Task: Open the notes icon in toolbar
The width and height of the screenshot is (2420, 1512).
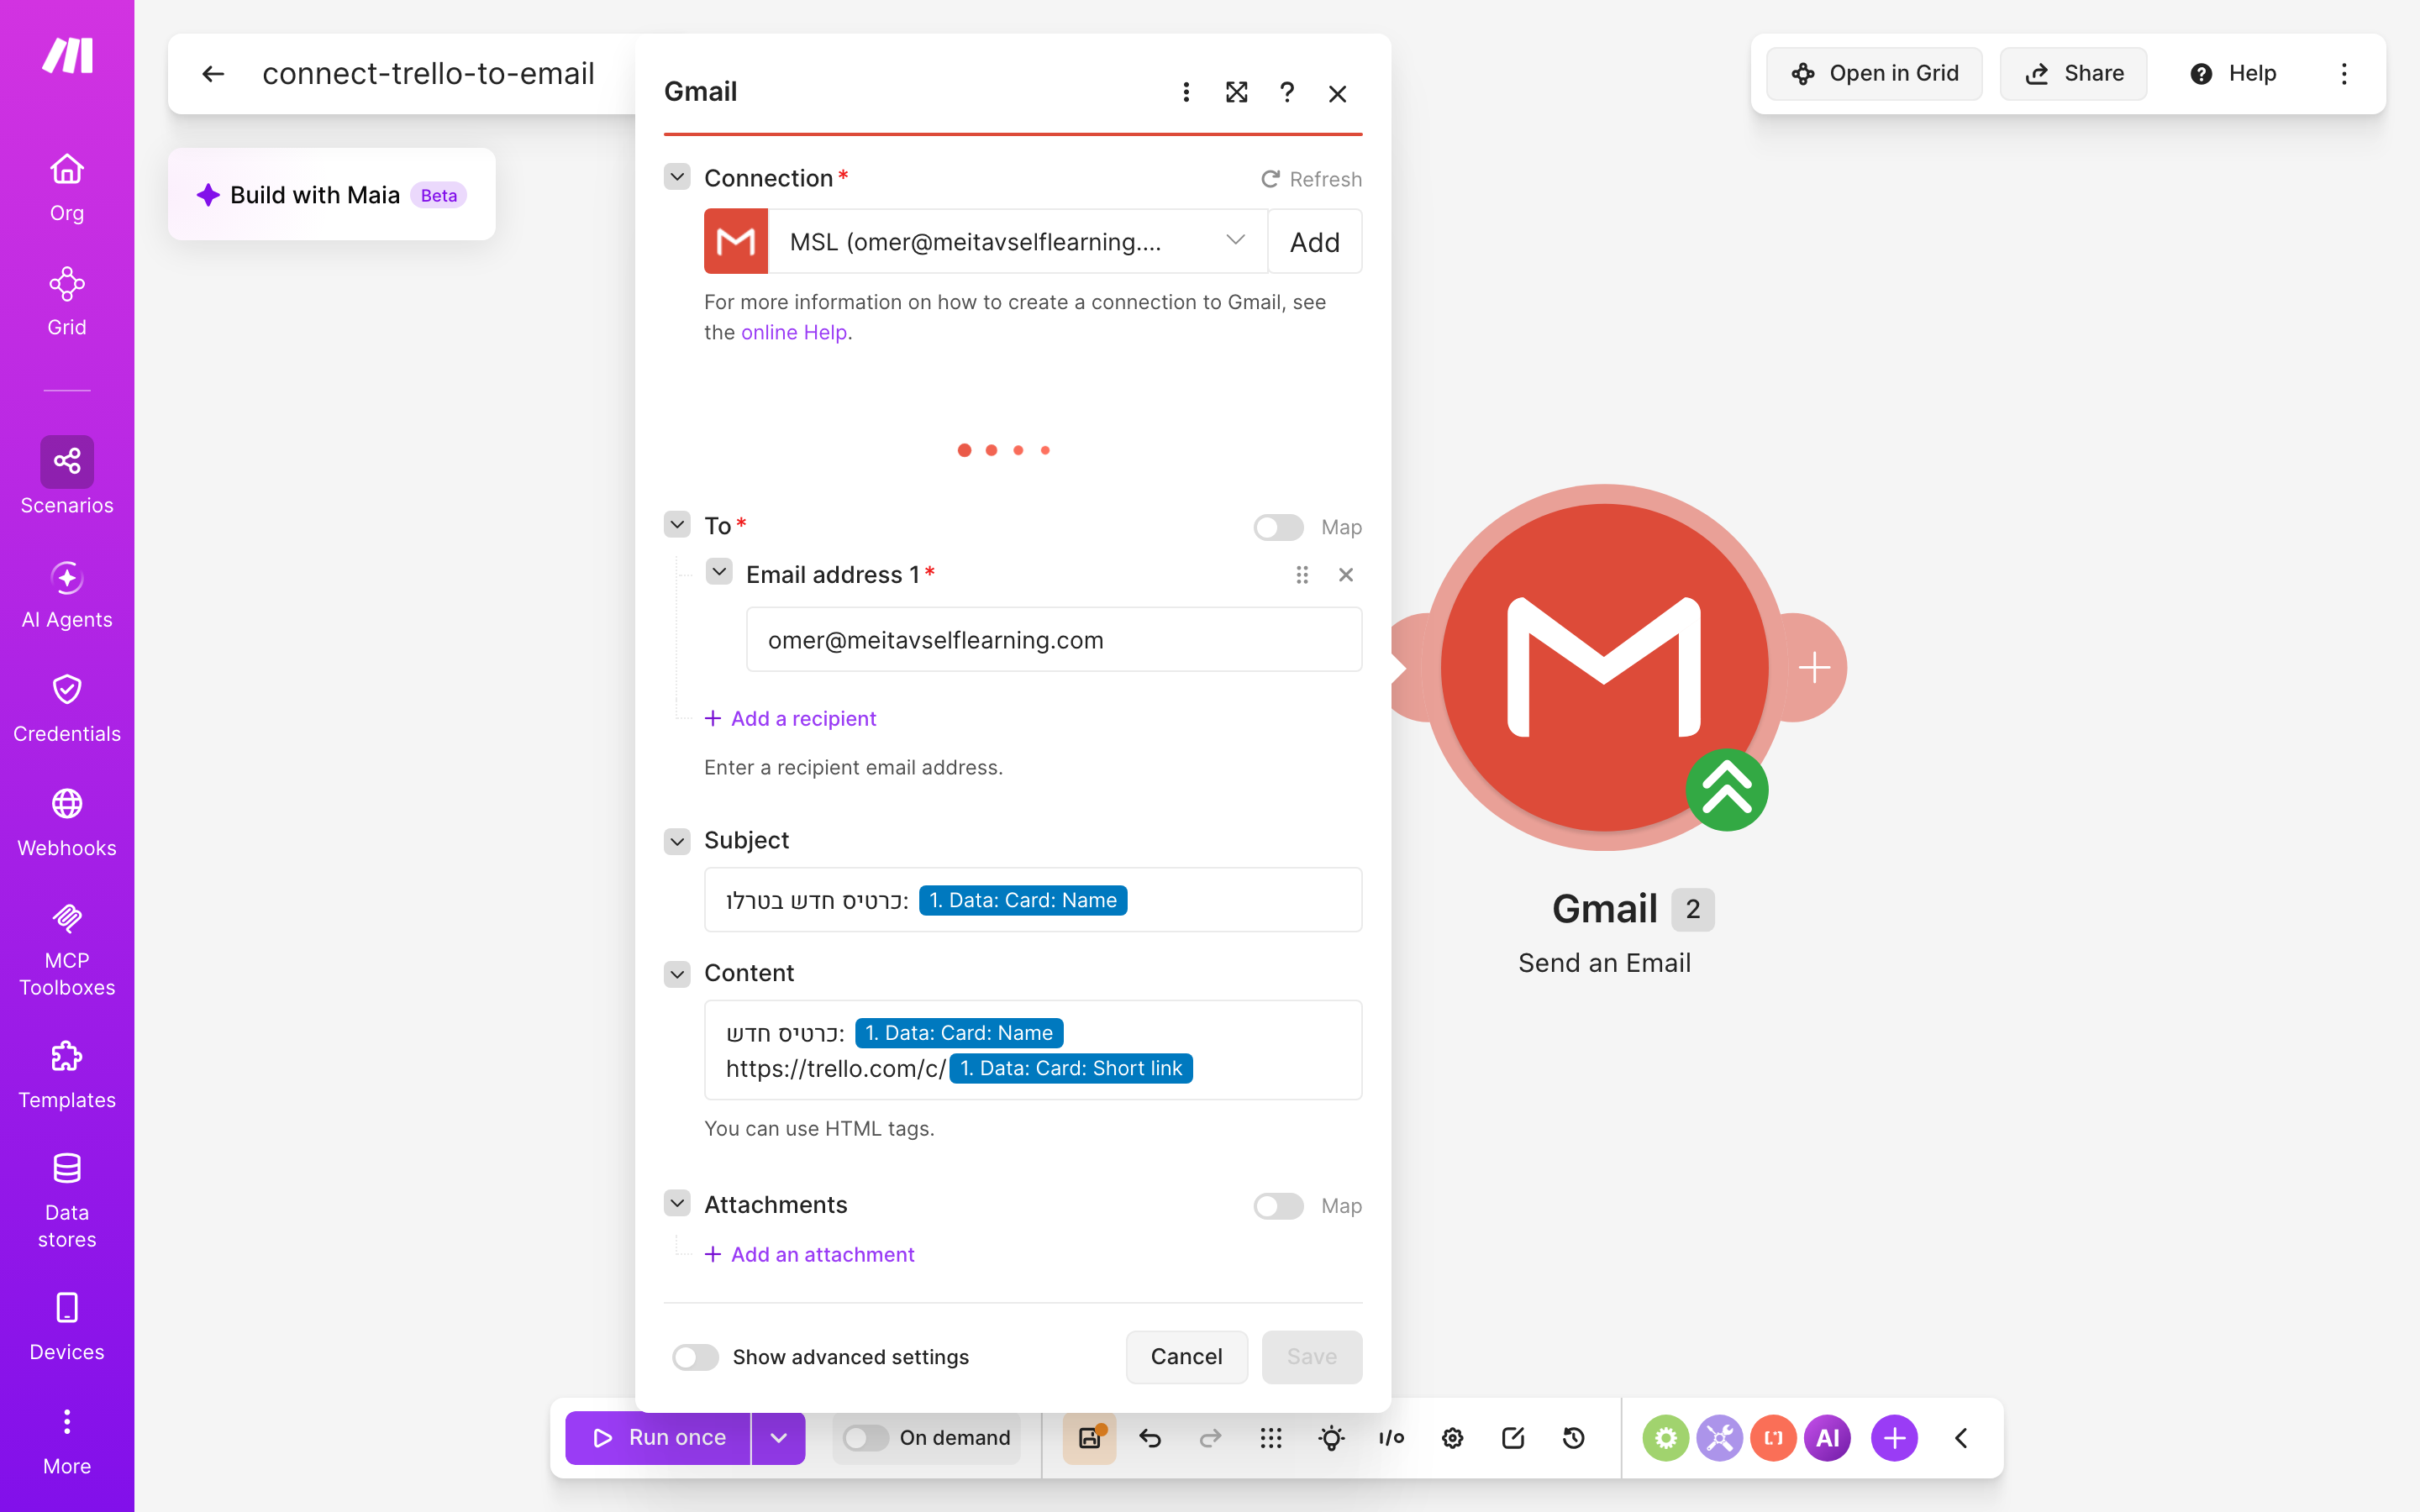Action: tap(1513, 1438)
